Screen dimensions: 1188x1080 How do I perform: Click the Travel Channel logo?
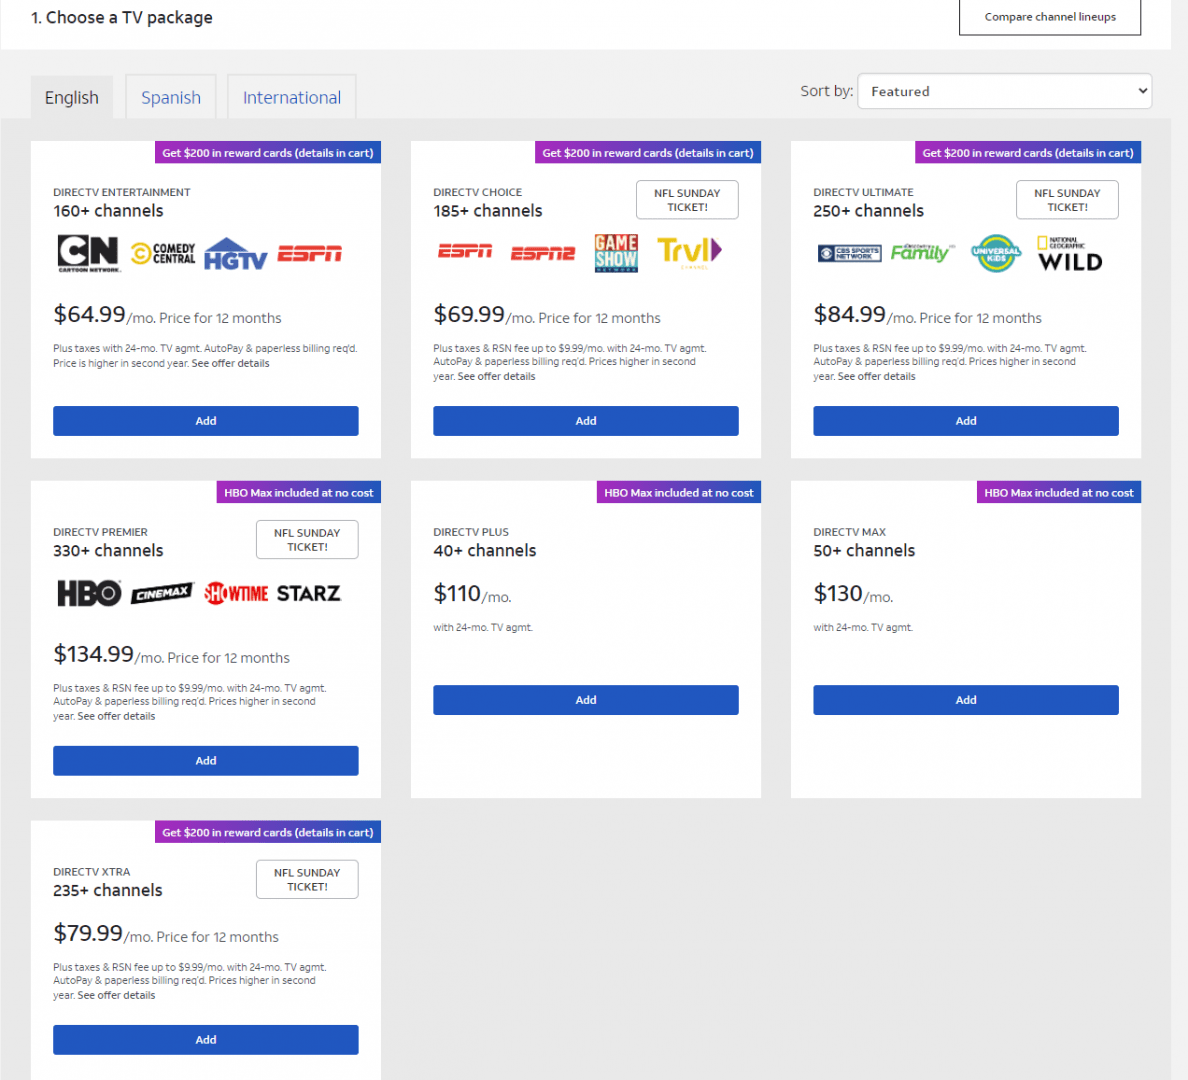689,252
